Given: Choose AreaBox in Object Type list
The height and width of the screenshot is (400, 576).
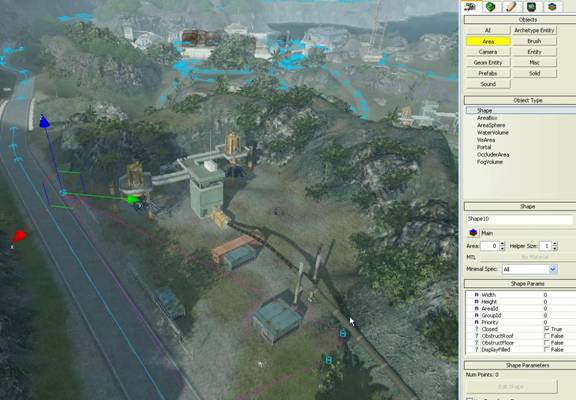Looking at the screenshot, I should (487, 118).
